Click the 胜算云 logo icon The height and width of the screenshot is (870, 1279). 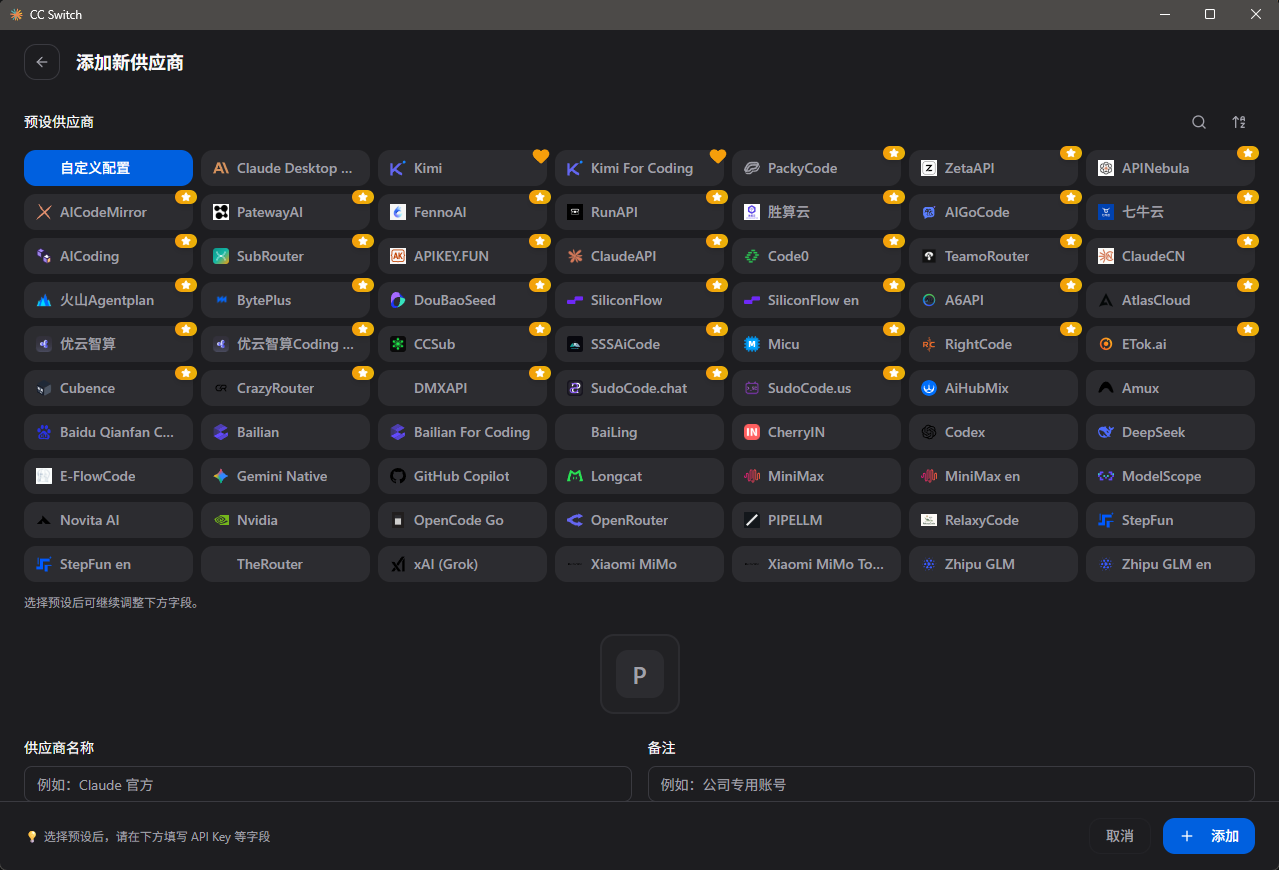(x=752, y=212)
